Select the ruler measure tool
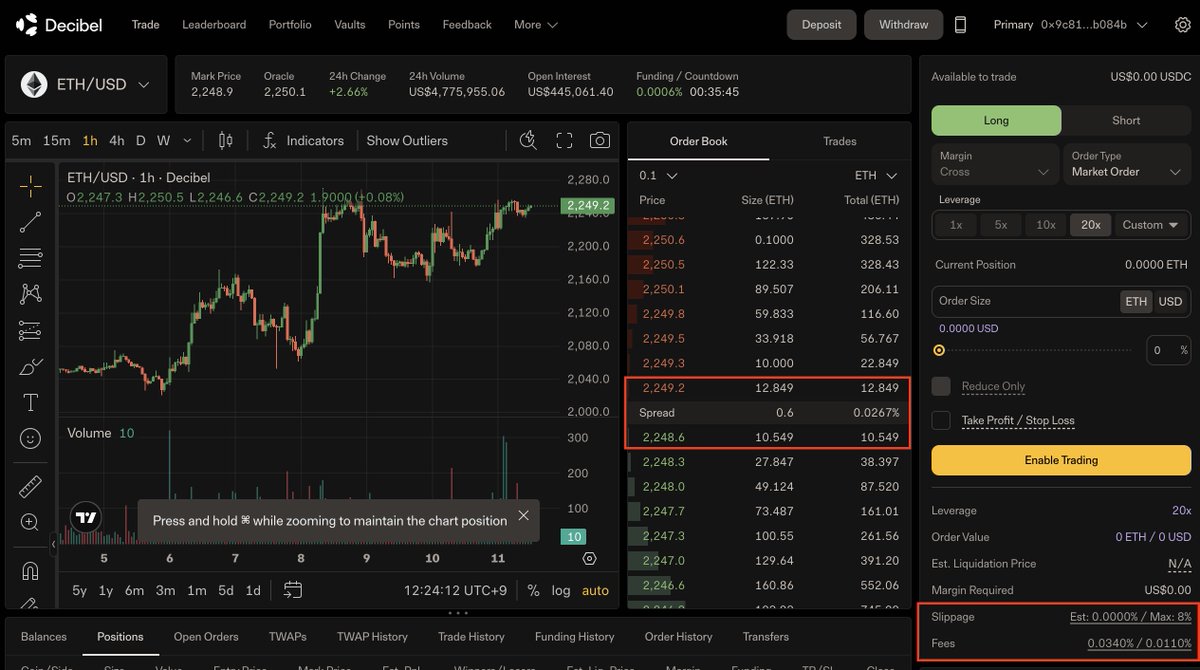The width and height of the screenshot is (1200, 670). (x=30, y=487)
